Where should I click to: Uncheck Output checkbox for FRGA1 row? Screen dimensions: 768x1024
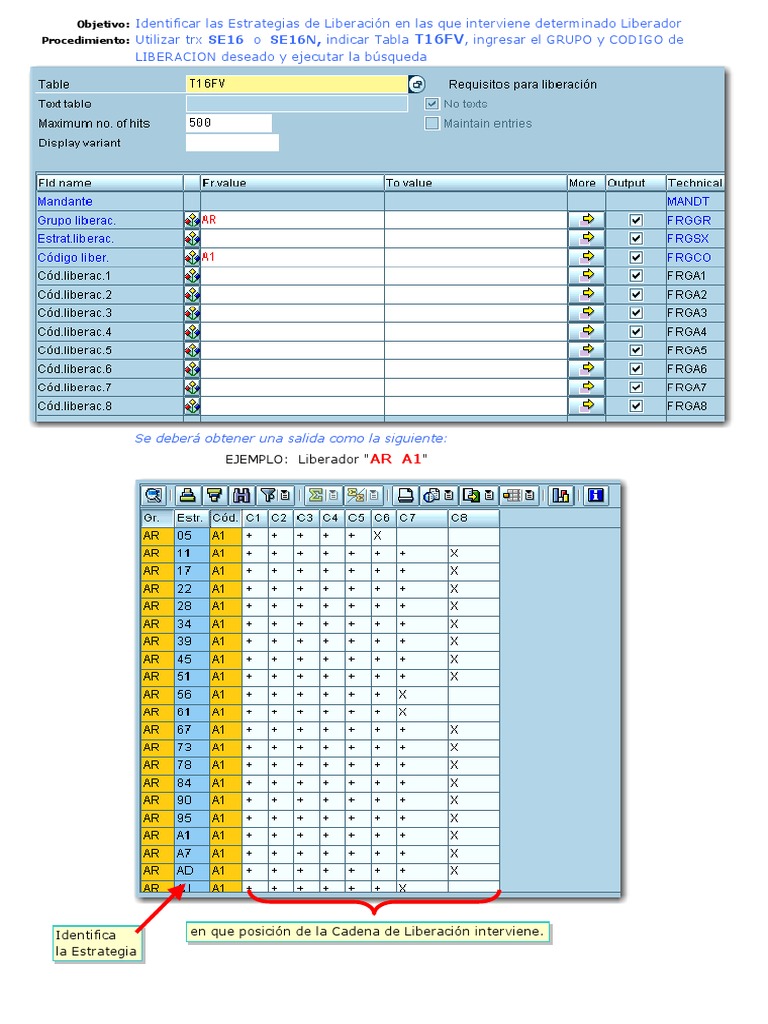coord(635,276)
